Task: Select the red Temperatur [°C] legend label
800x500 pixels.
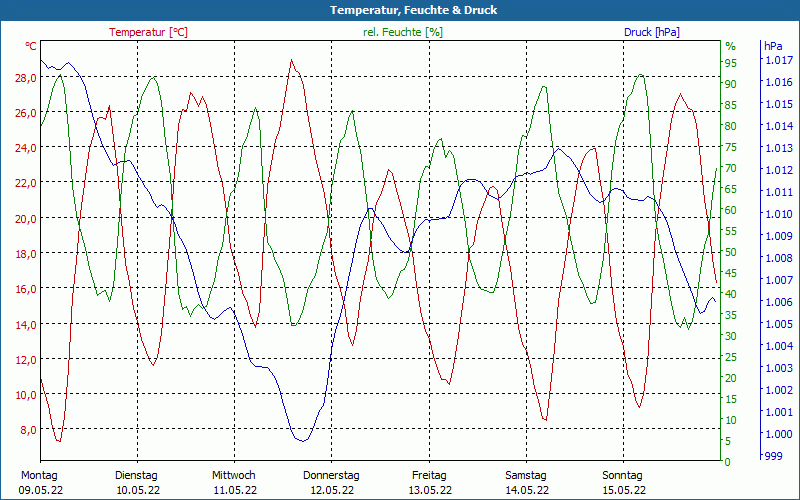Action: pos(148,32)
